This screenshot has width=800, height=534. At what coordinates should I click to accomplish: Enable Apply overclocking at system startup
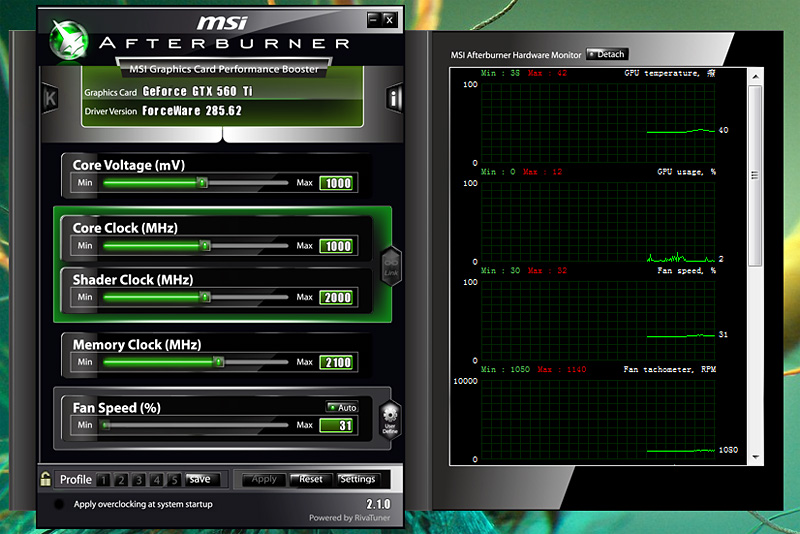click(59, 504)
